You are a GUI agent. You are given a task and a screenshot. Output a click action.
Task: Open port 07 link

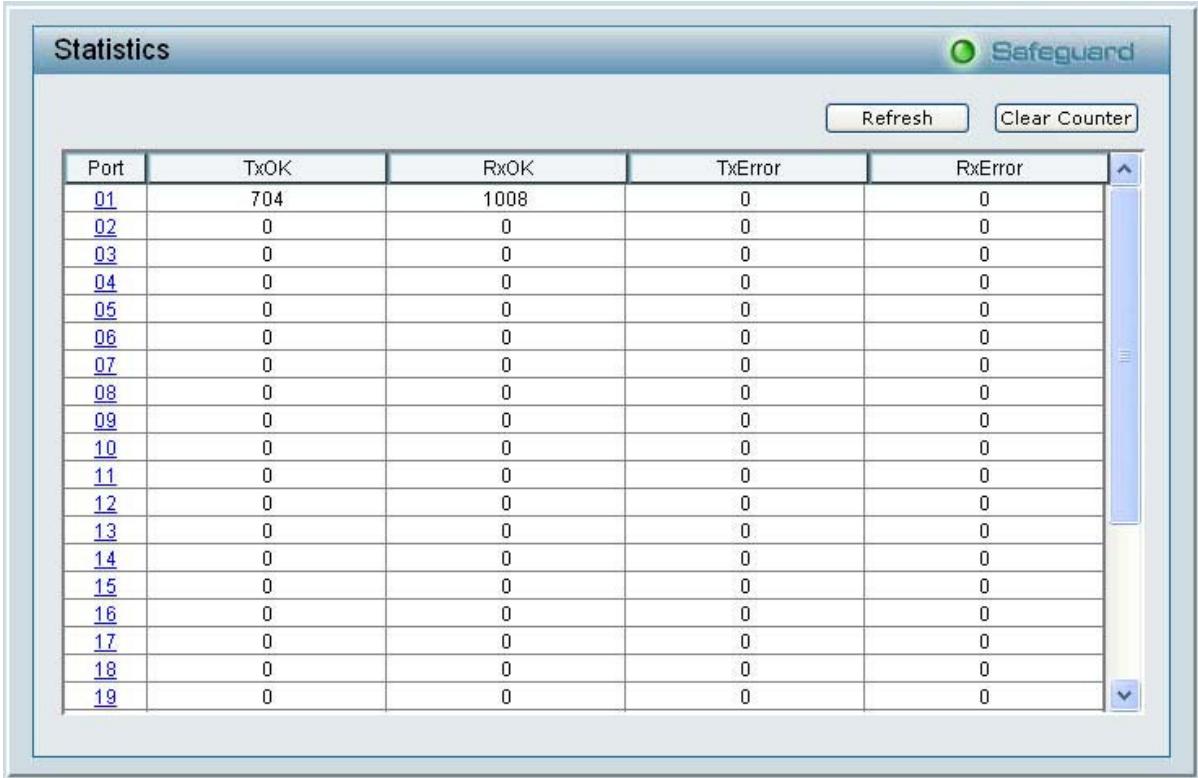point(105,365)
